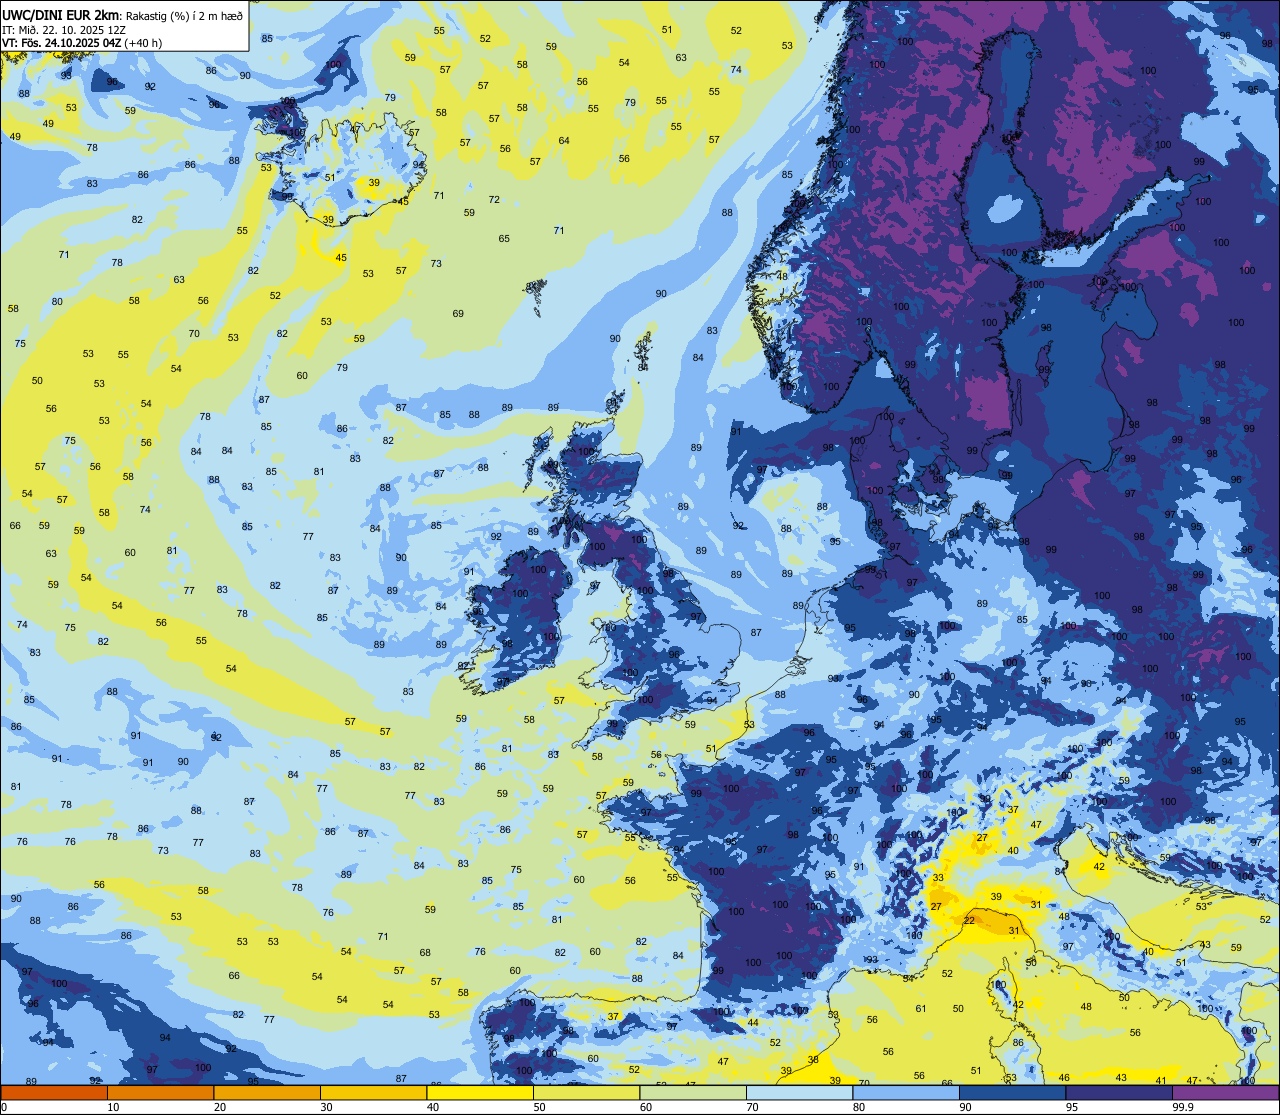Click the '61' humidity value on the map
Screen dimensions: 1280x1115
click(921, 1009)
